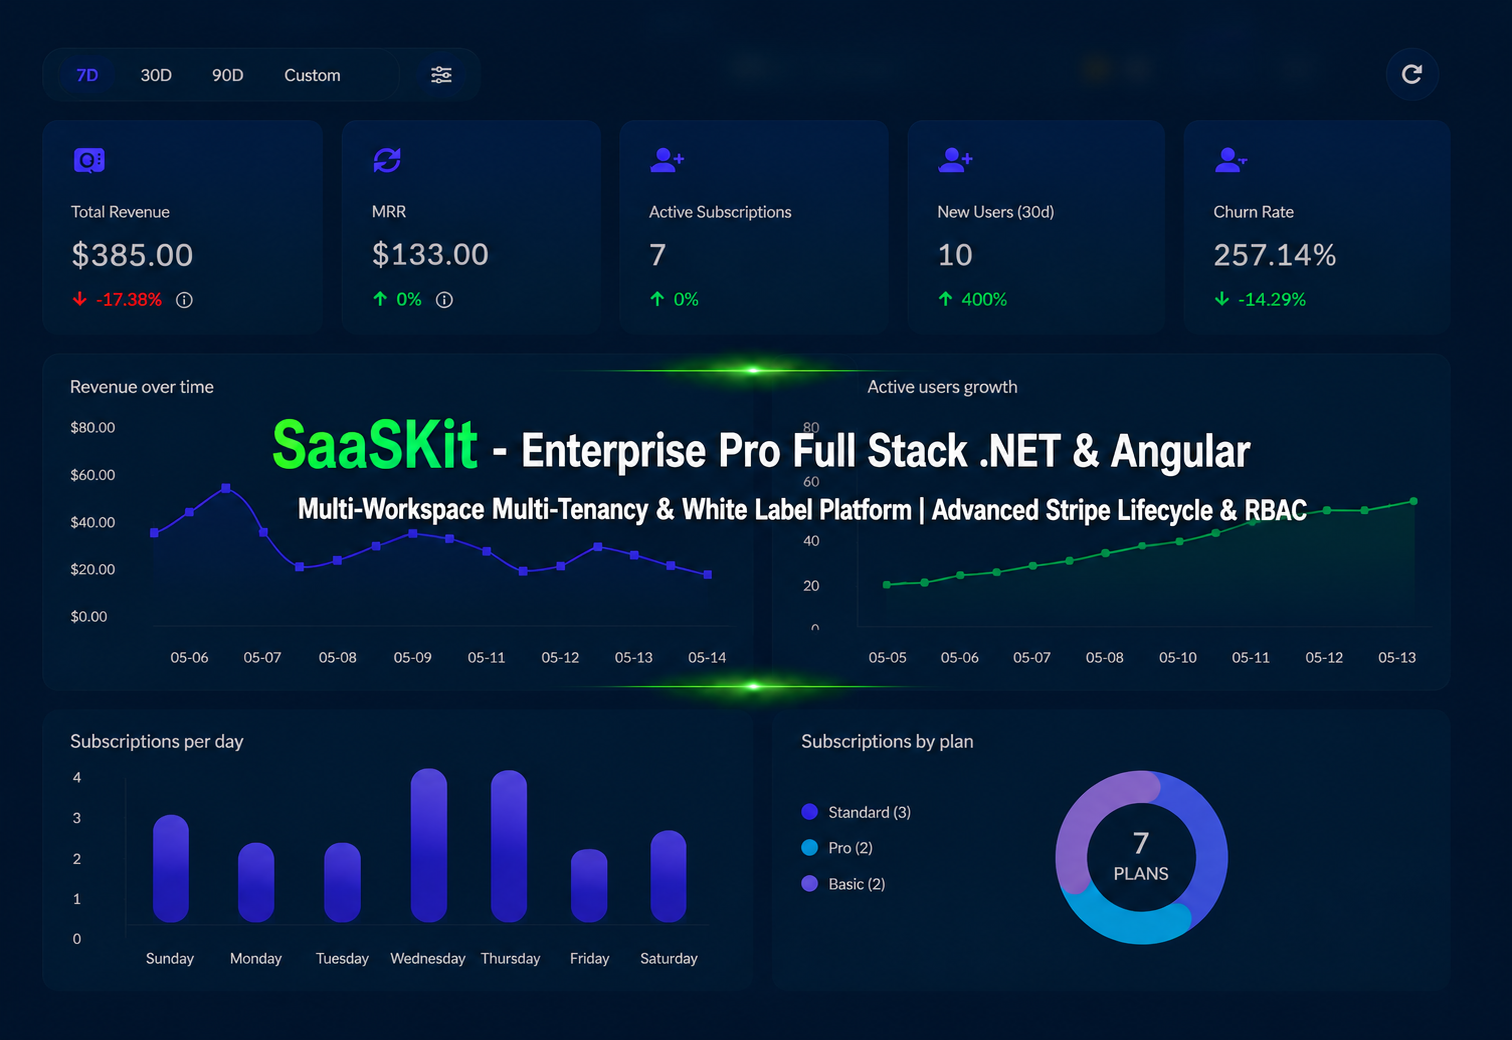
Task: Click the Total Revenue card icon
Action: tap(89, 160)
